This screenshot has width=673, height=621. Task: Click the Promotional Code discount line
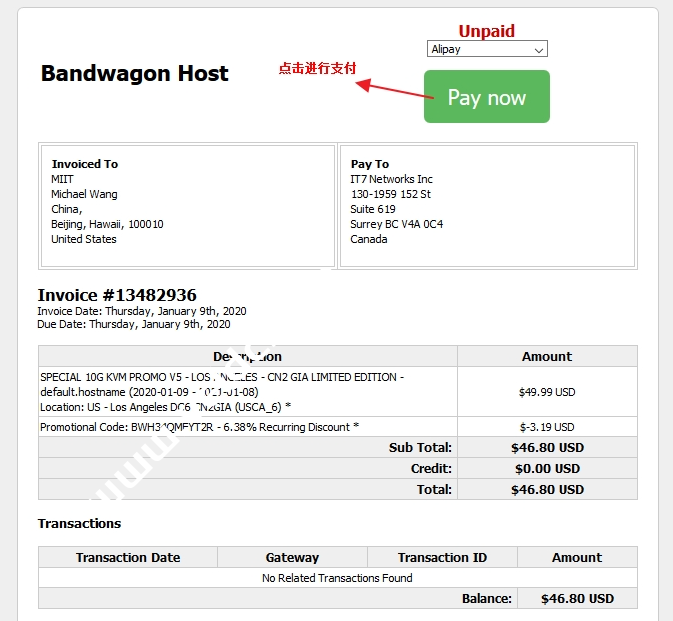coord(200,427)
